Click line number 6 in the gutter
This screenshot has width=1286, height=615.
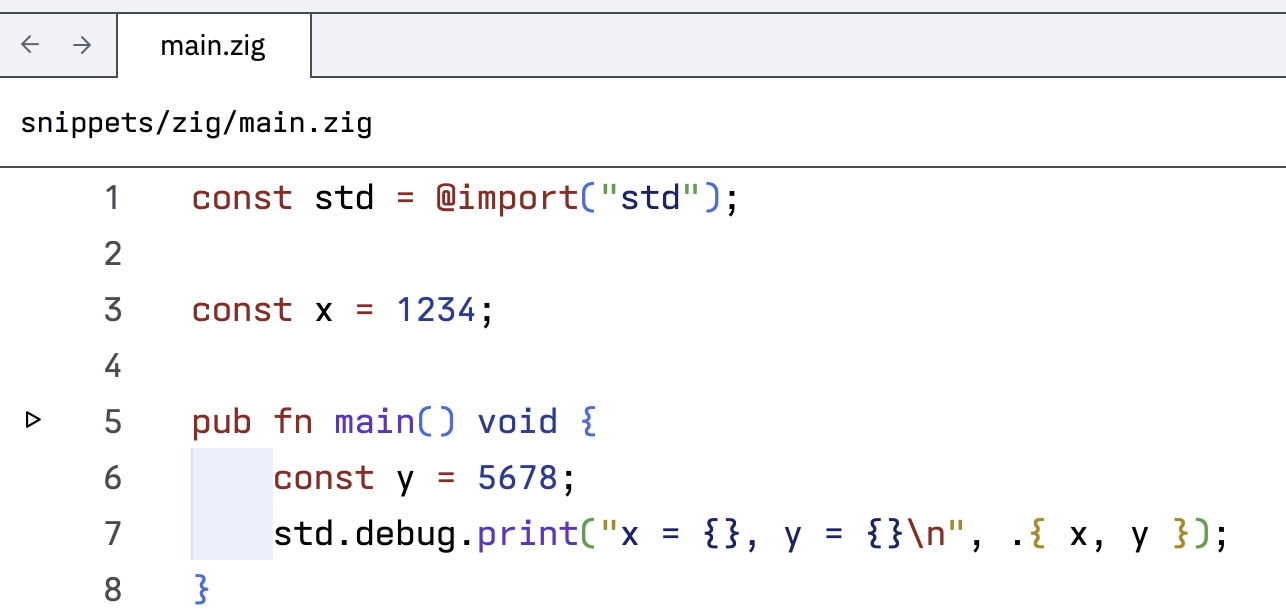pos(112,478)
